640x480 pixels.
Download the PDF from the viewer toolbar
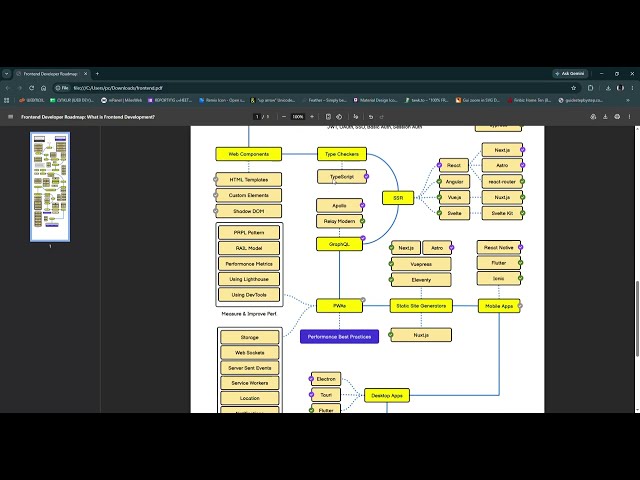[x=605, y=117]
